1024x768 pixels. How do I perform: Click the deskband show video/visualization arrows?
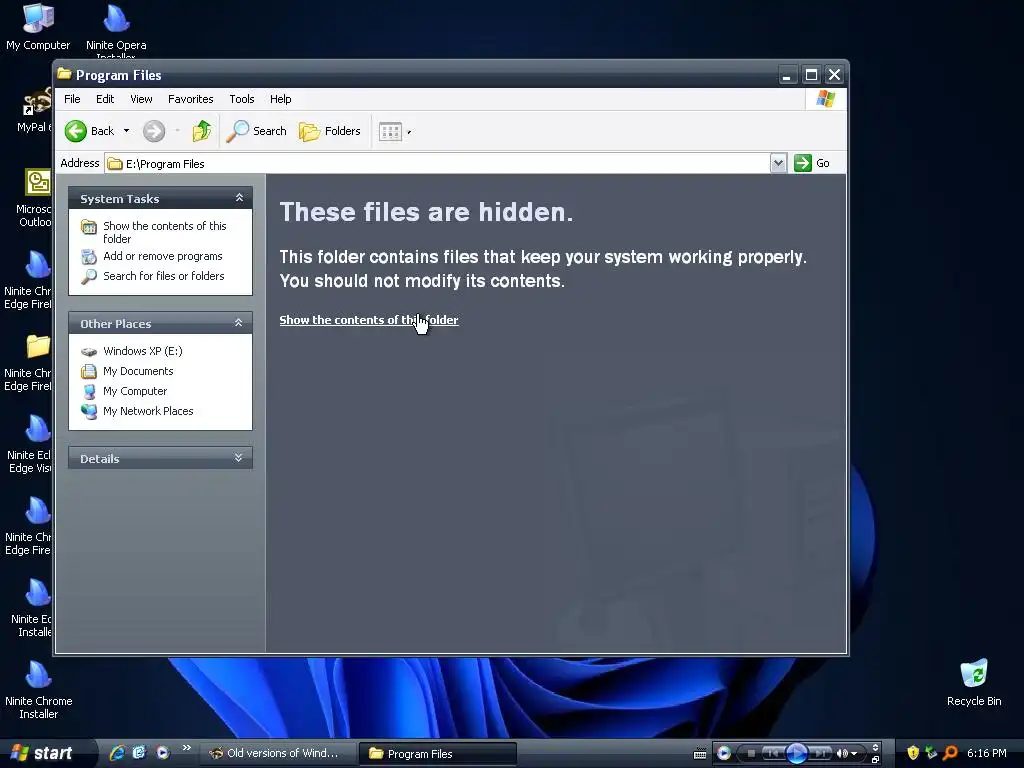(x=875, y=748)
